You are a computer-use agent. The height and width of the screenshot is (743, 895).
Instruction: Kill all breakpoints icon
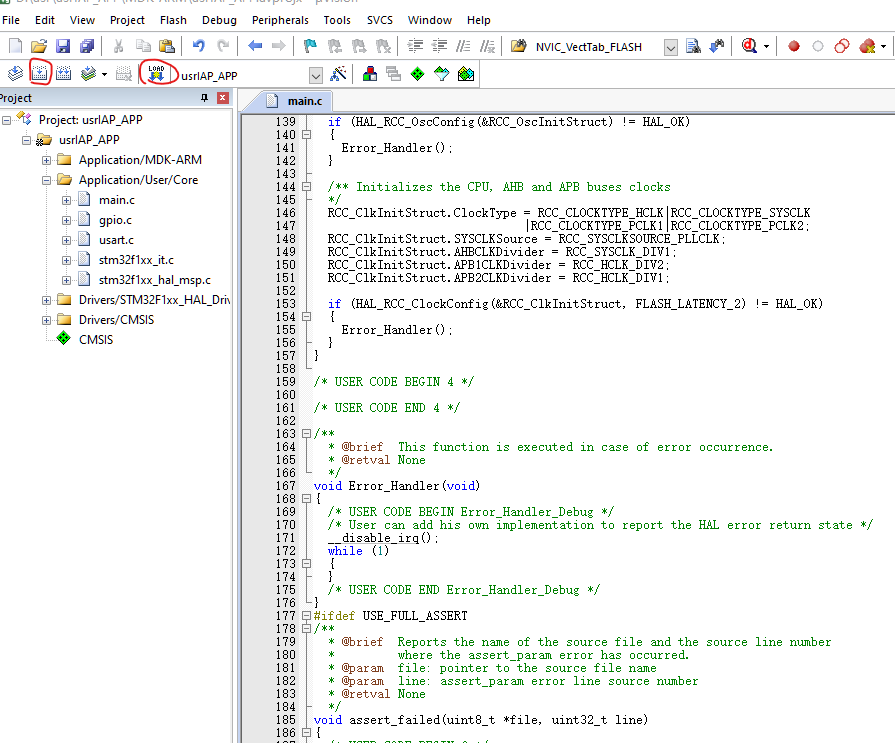point(867,46)
